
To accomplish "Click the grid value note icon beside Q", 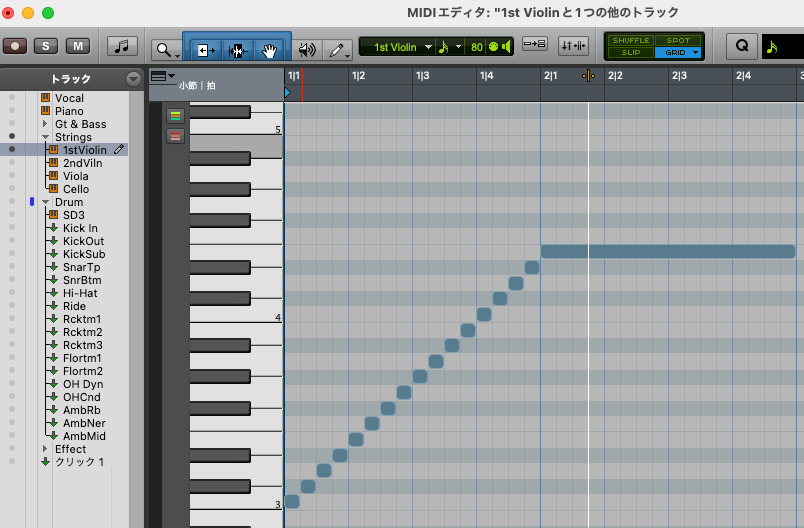I will pos(772,47).
